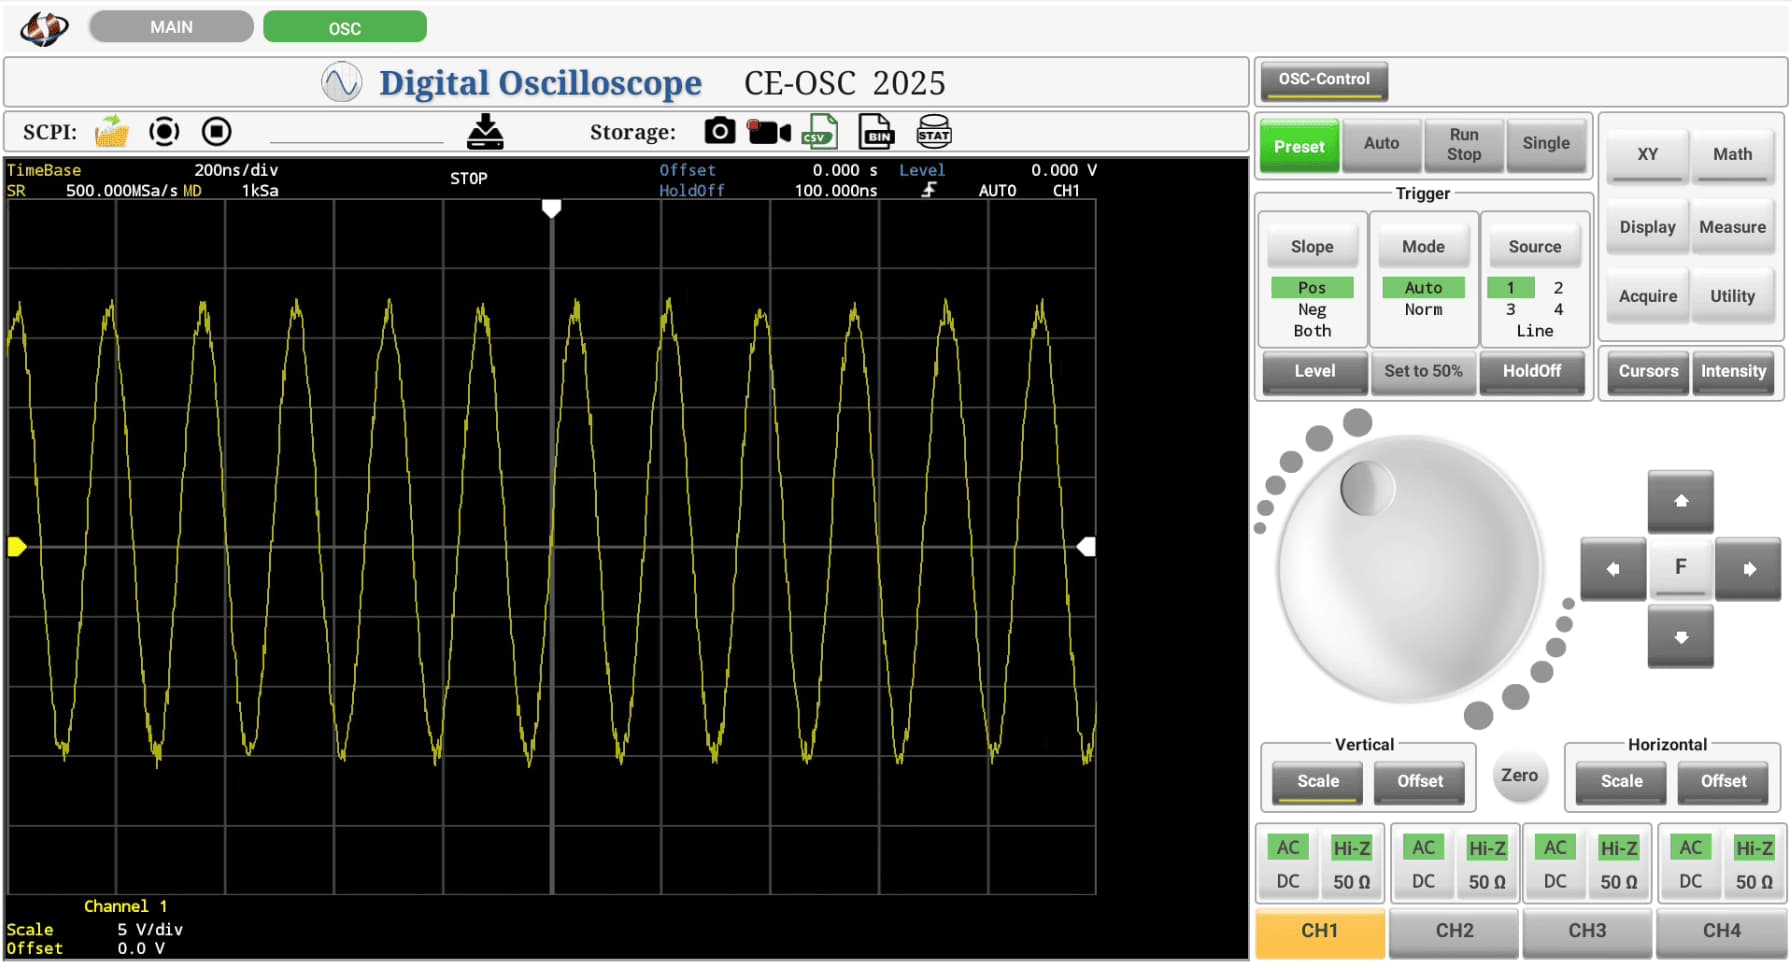The height and width of the screenshot is (964, 1792).
Task: Open the OSC-Control tab
Action: click(1324, 80)
